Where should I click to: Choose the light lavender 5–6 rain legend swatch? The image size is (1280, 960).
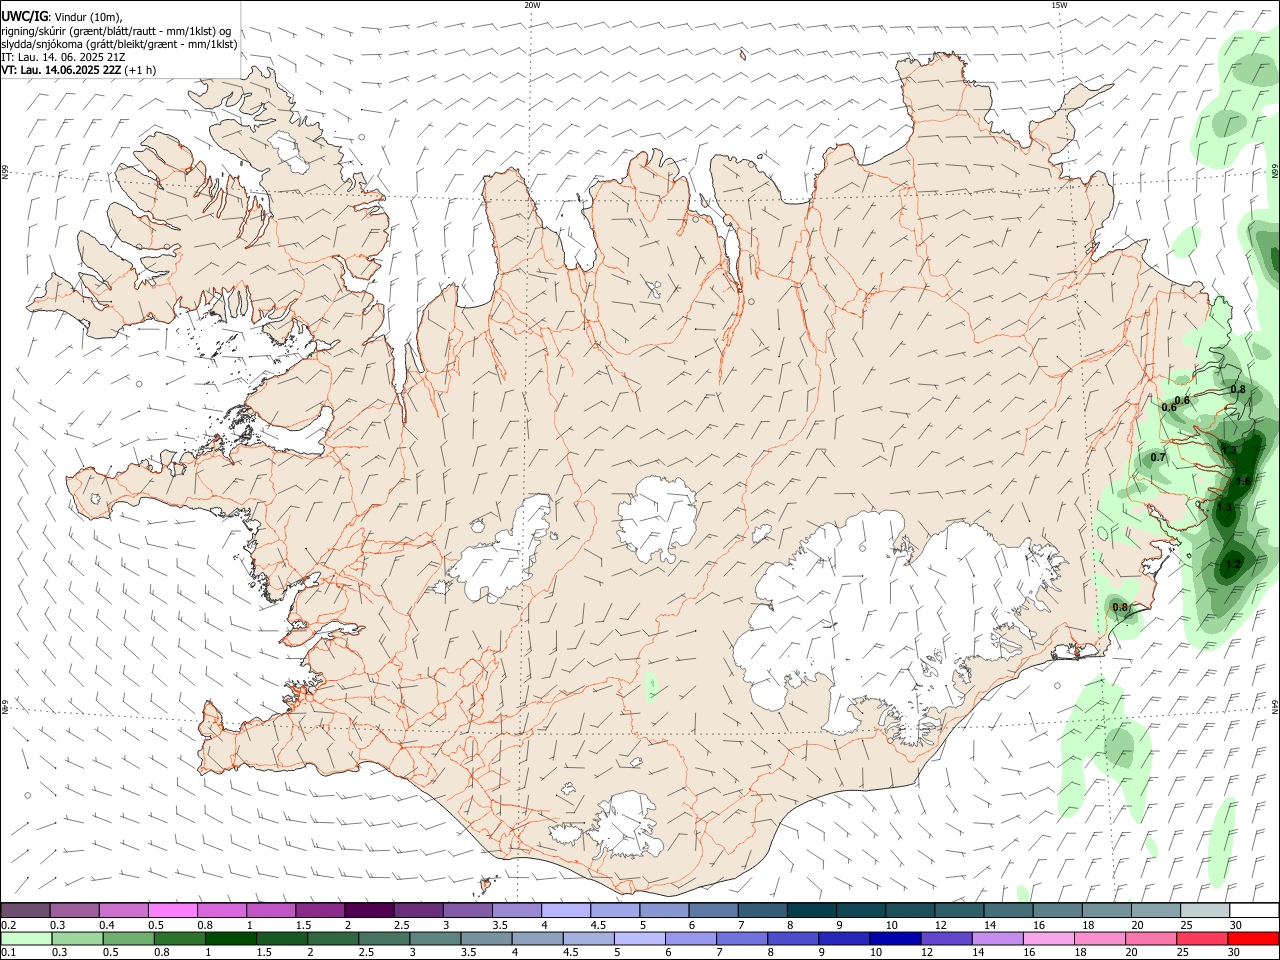point(640,938)
